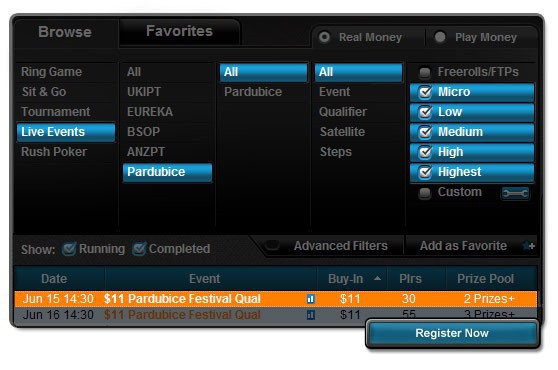Select the Play Money radio button
Screen dimensions: 558x370
[440, 37]
